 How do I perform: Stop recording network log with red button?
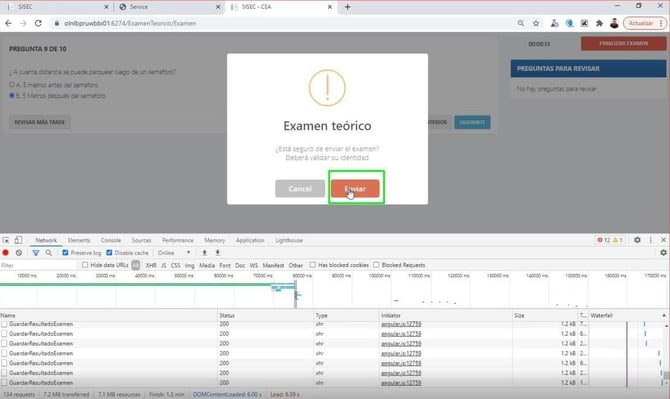click(x=6, y=252)
